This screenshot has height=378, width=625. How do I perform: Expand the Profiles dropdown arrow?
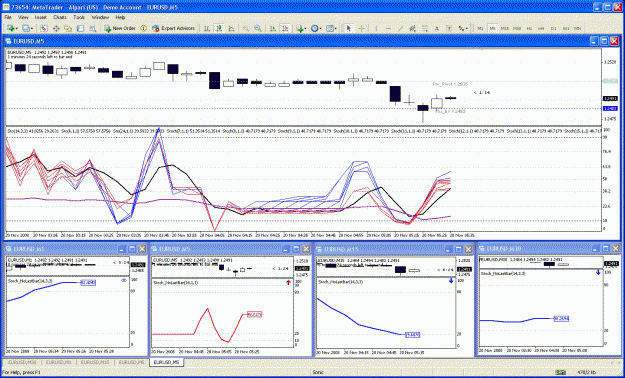32,28
